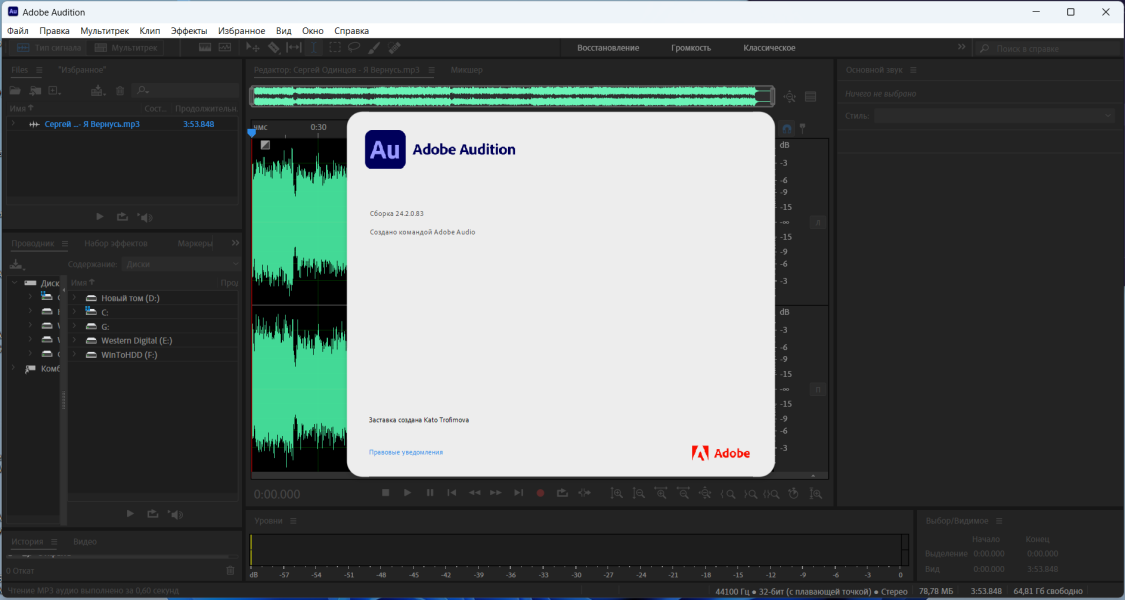Expand the WinToHDD (F:) drive

pos(75,355)
